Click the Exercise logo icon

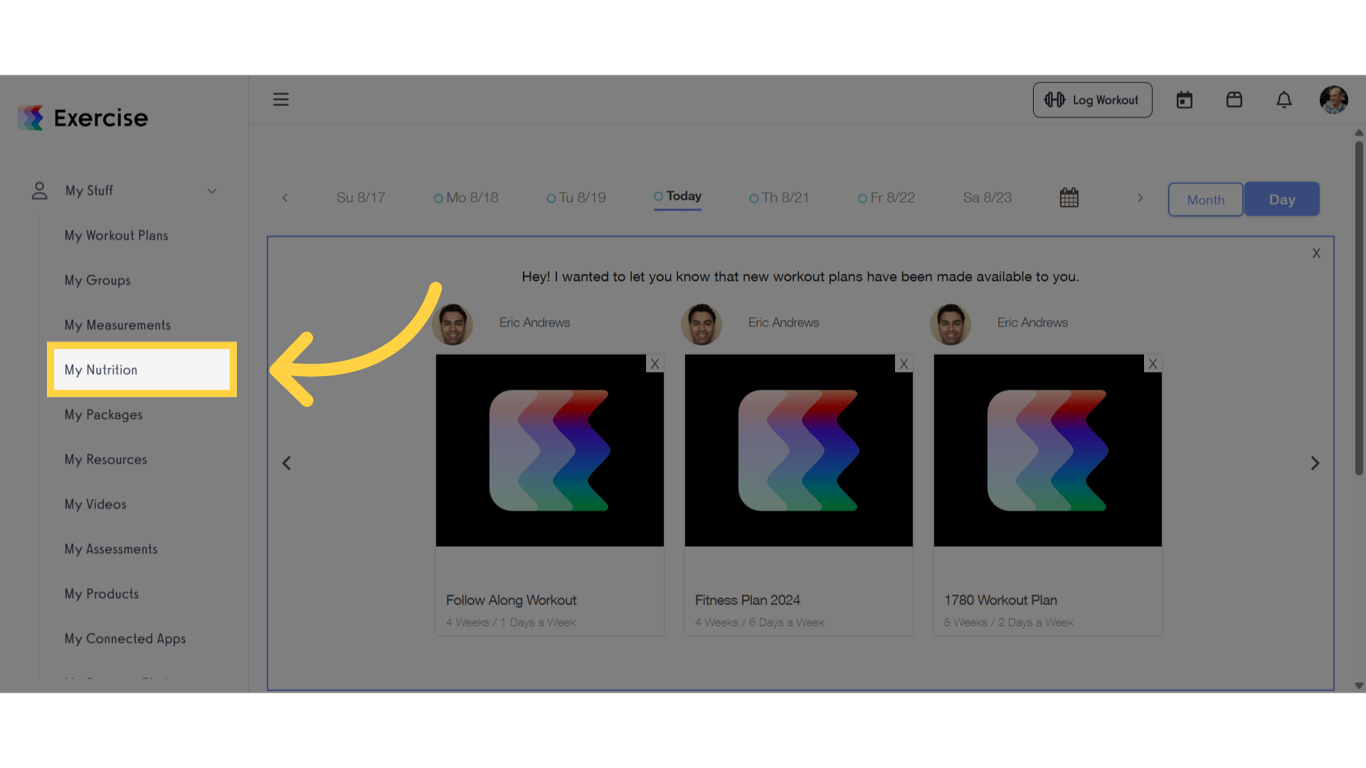coord(31,118)
